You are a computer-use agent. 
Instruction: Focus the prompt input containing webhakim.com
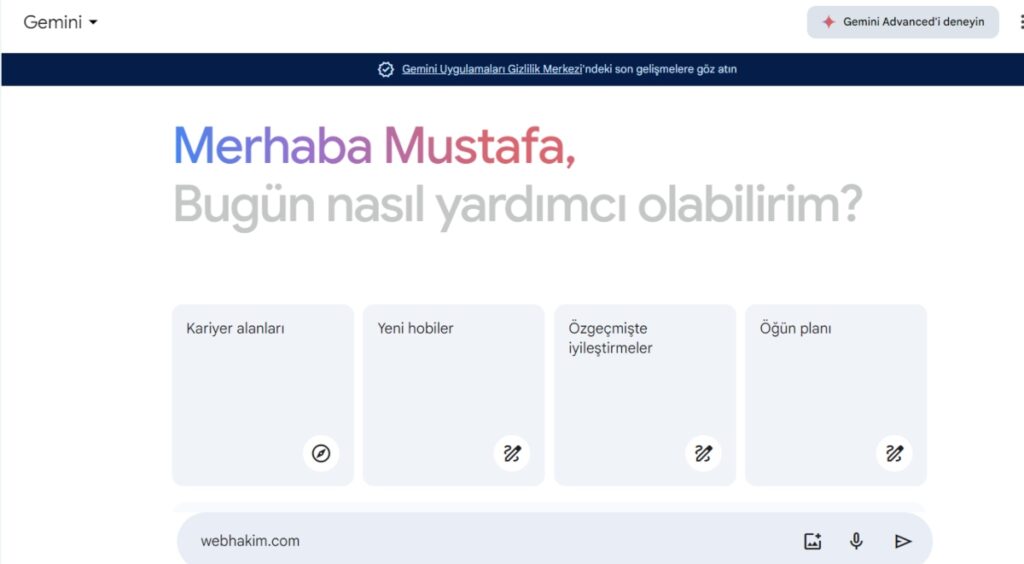tap(480, 541)
